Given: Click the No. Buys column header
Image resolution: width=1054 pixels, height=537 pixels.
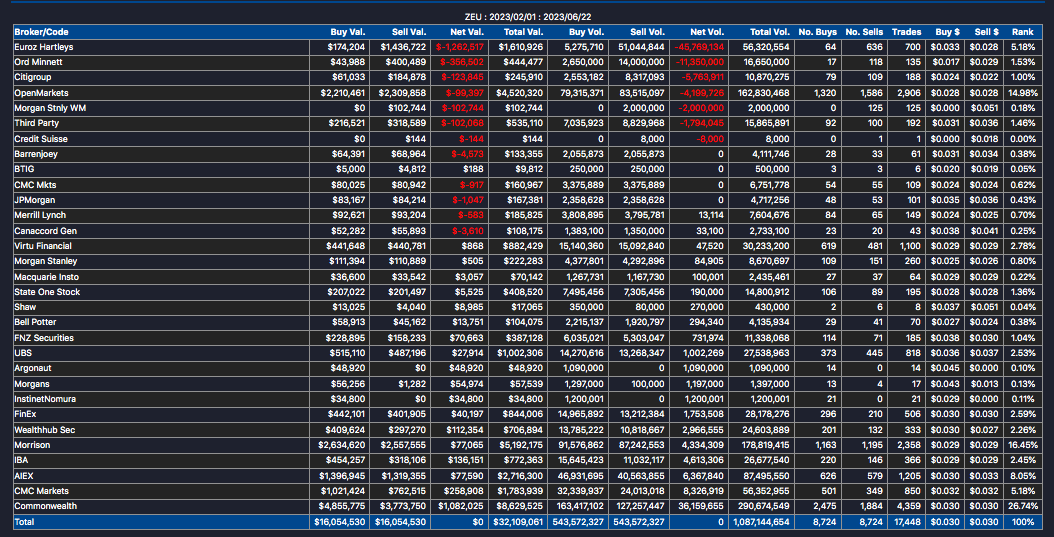Looking at the screenshot, I should 815,32.
